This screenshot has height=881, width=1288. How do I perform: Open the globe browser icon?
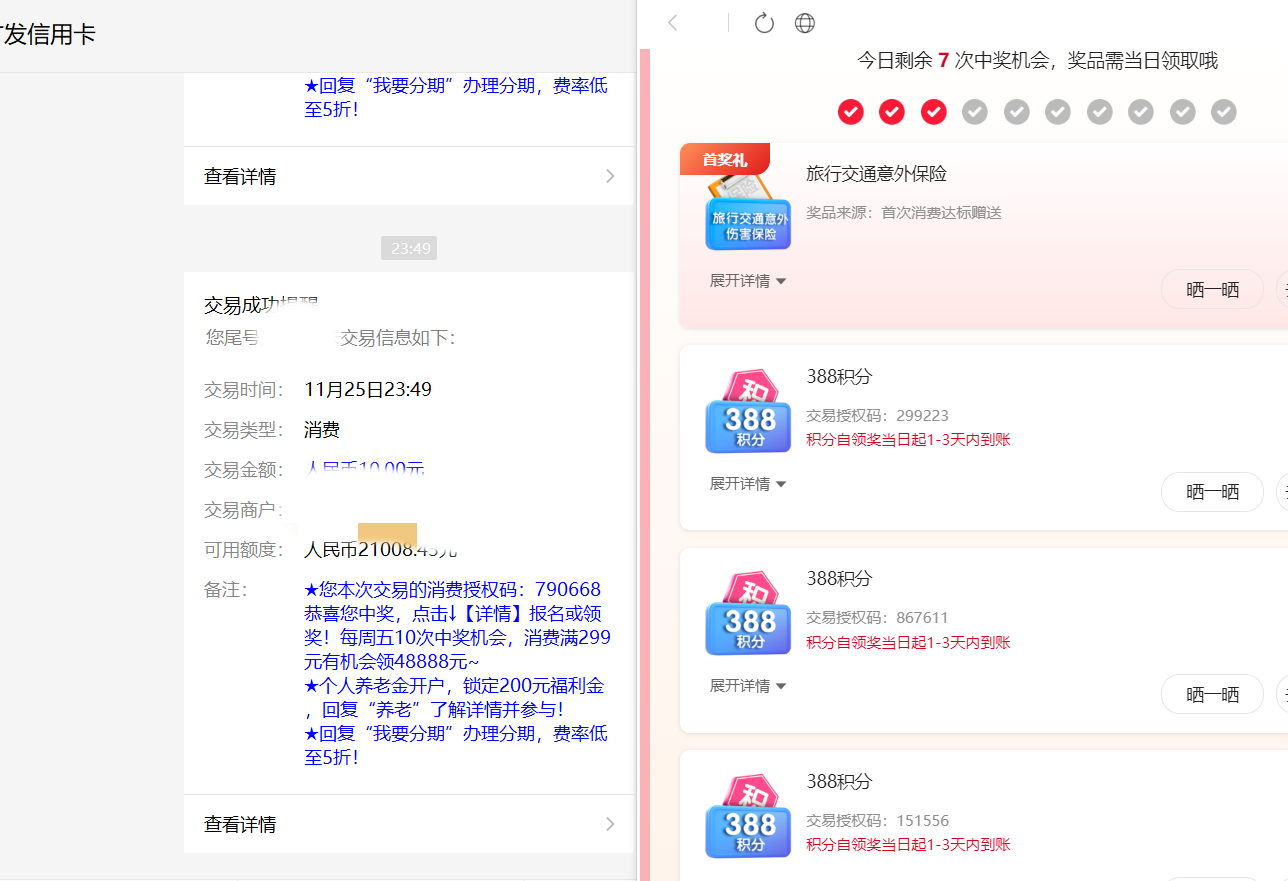click(x=804, y=23)
